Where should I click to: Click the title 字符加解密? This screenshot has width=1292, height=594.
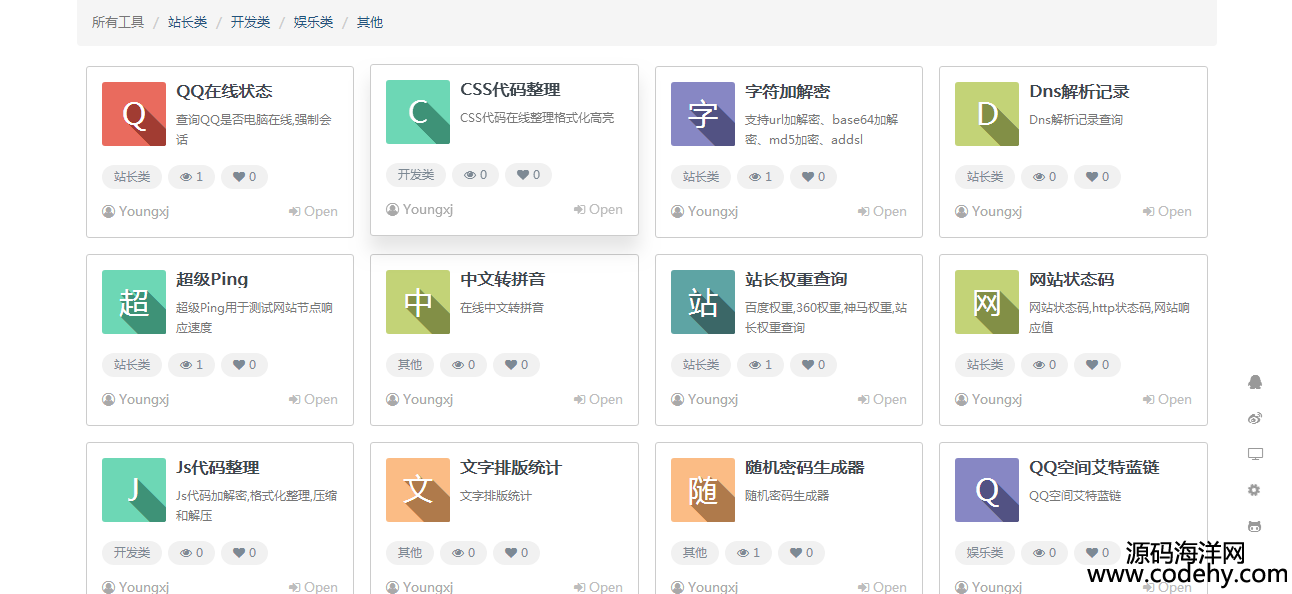point(787,91)
